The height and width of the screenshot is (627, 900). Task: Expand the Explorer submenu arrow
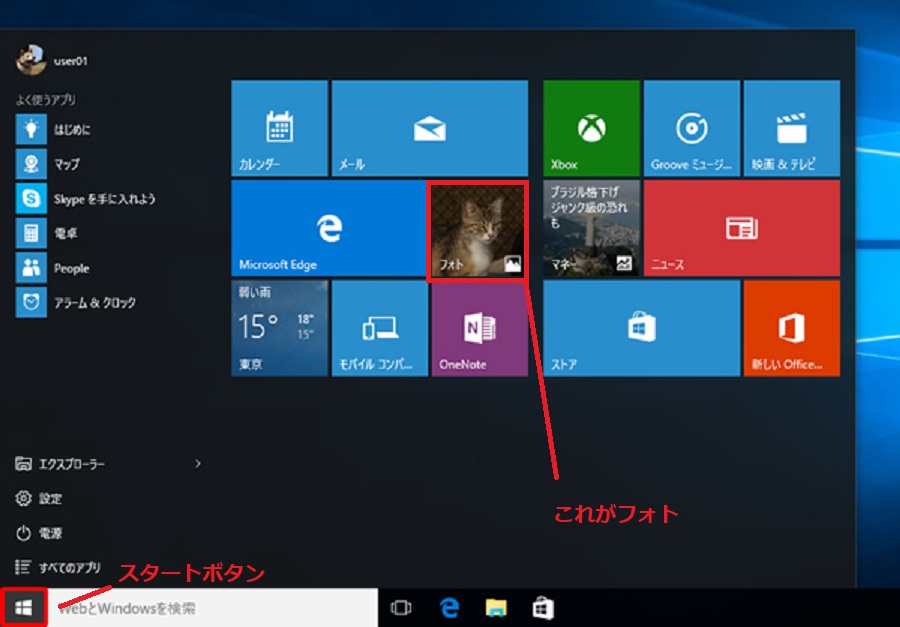(x=198, y=463)
